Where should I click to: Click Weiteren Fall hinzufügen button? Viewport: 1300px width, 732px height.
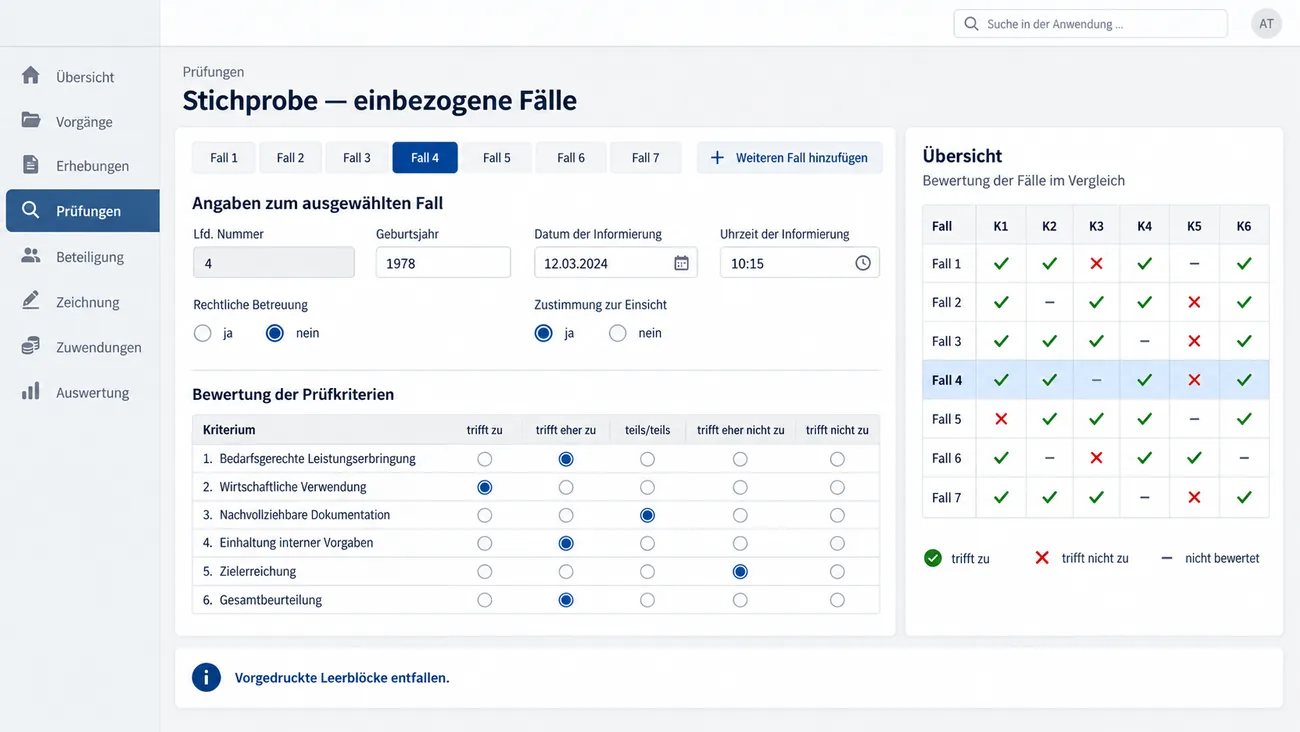coord(790,158)
